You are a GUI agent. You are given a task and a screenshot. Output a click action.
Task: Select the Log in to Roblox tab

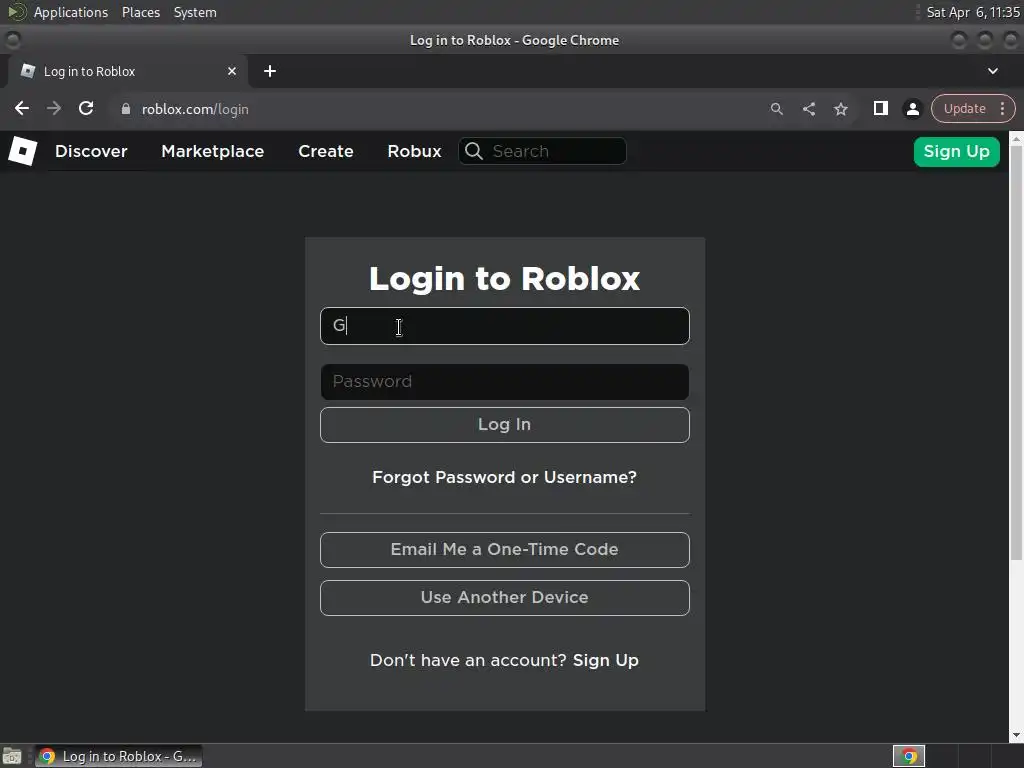pyautogui.click(x=128, y=71)
